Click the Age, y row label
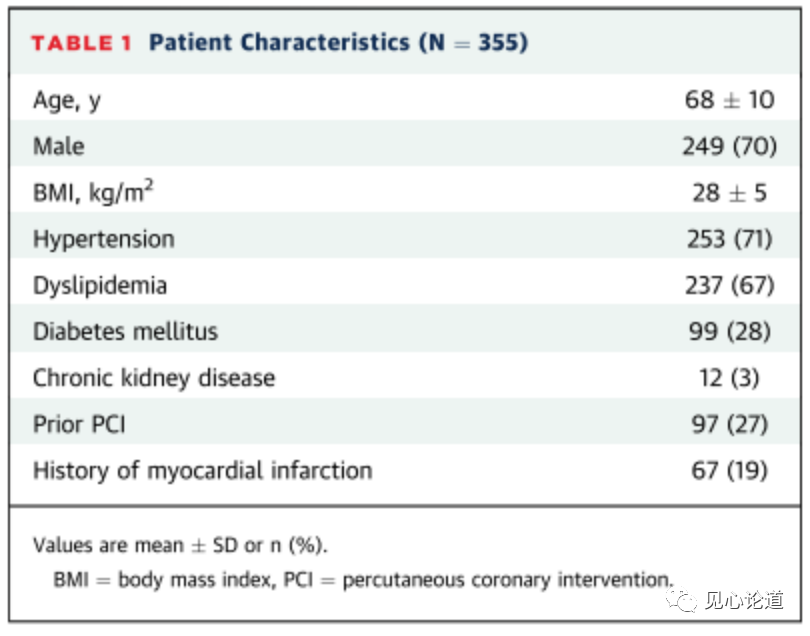 [x=67, y=100]
